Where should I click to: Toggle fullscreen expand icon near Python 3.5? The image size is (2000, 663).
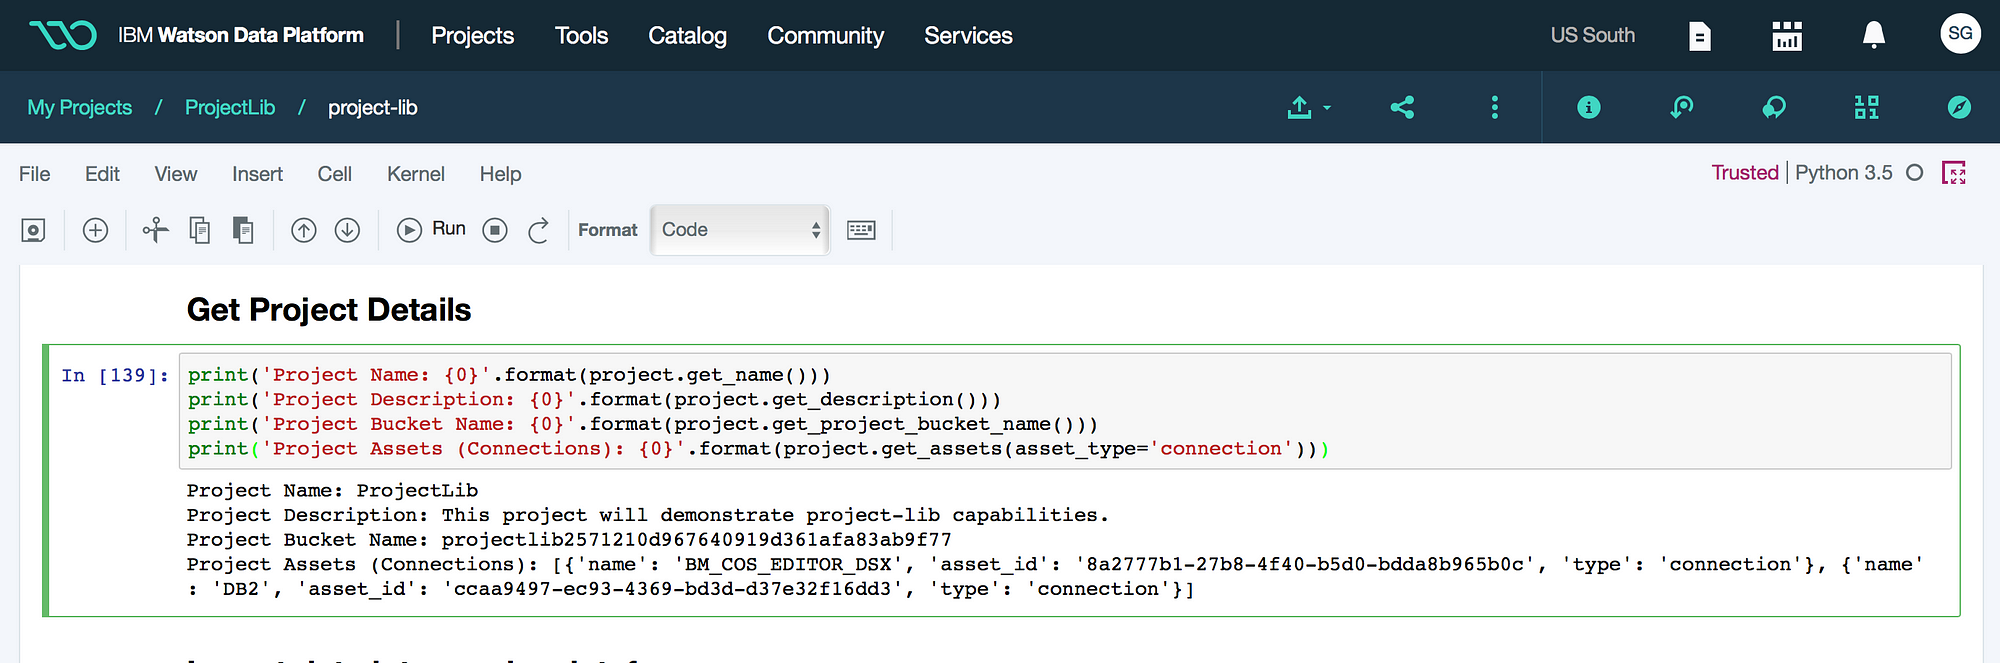[1954, 173]
